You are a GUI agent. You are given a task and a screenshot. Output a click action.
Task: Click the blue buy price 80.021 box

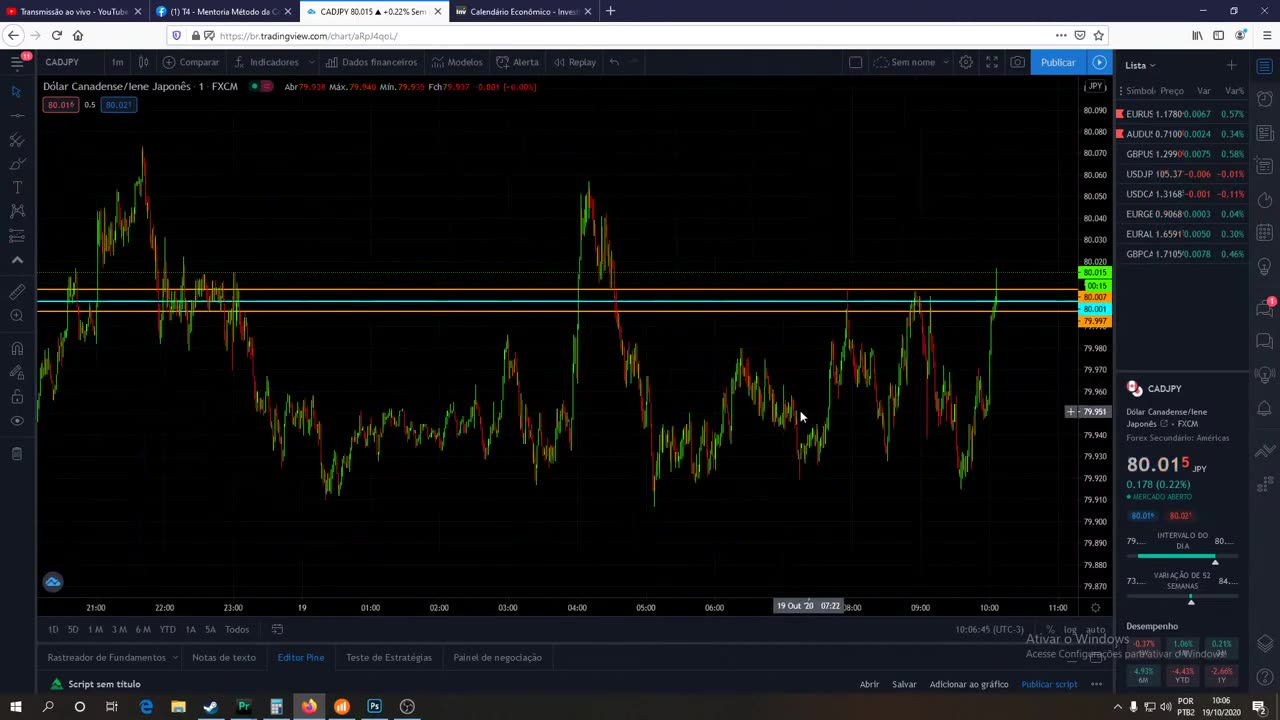(118, 105)
